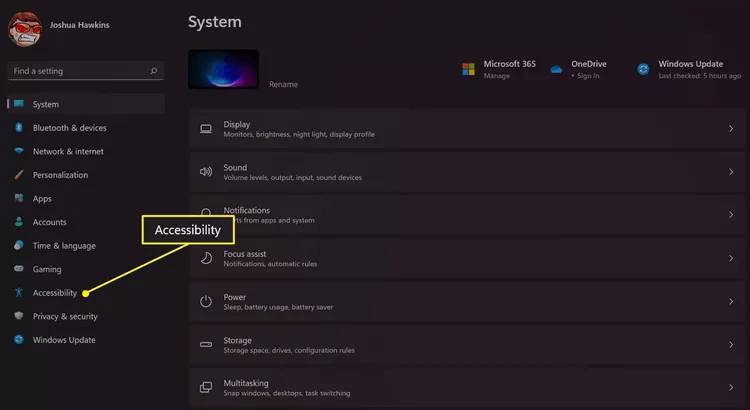Click the Apps grid icon in sidebar
750x410 pixels.
tap(19, 198)
